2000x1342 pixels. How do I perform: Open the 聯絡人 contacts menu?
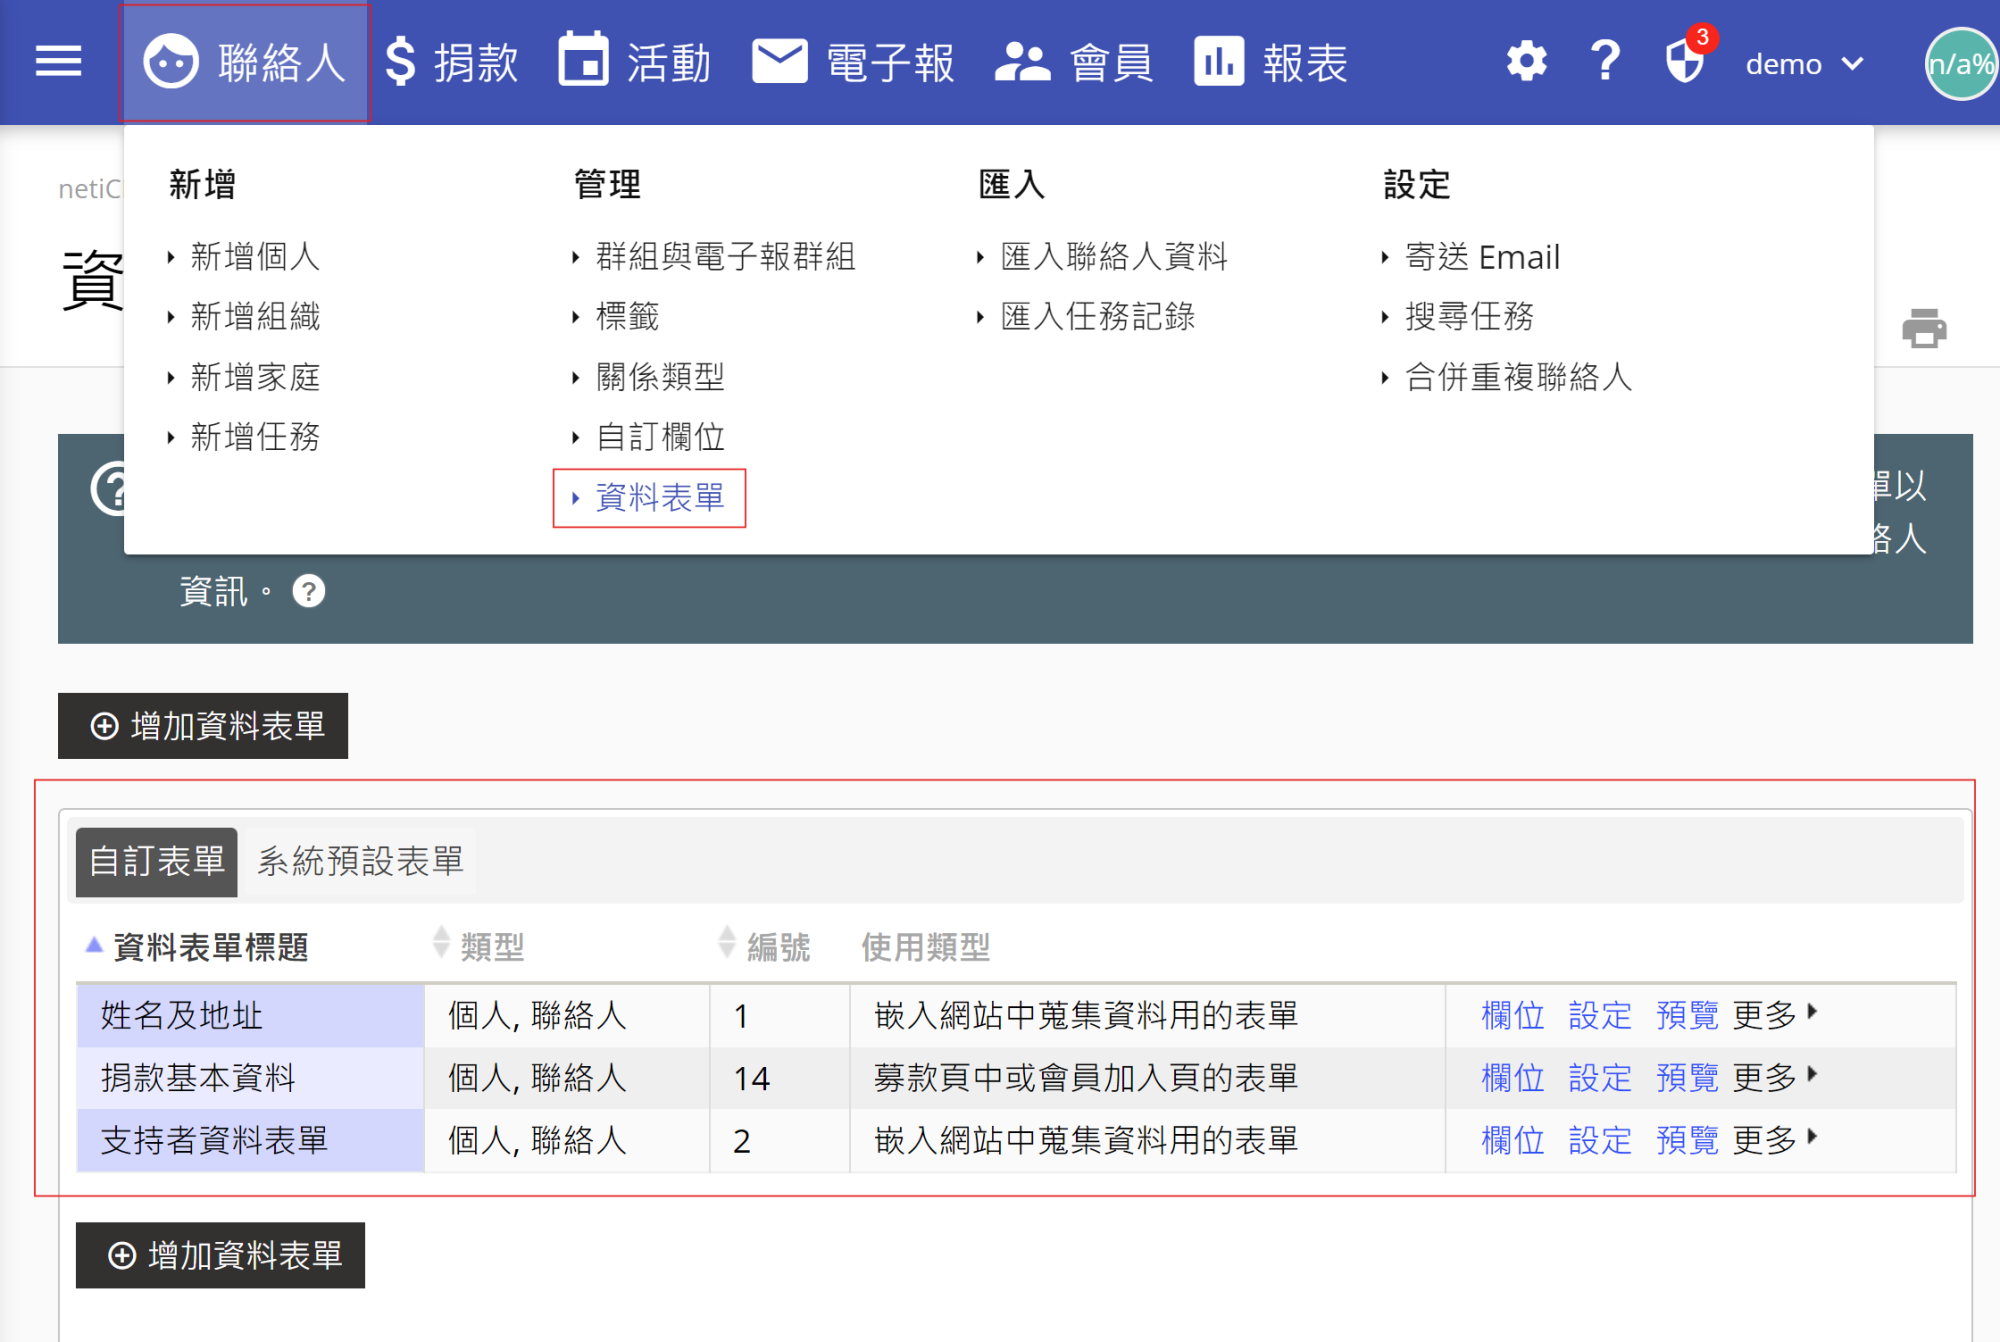245,63
